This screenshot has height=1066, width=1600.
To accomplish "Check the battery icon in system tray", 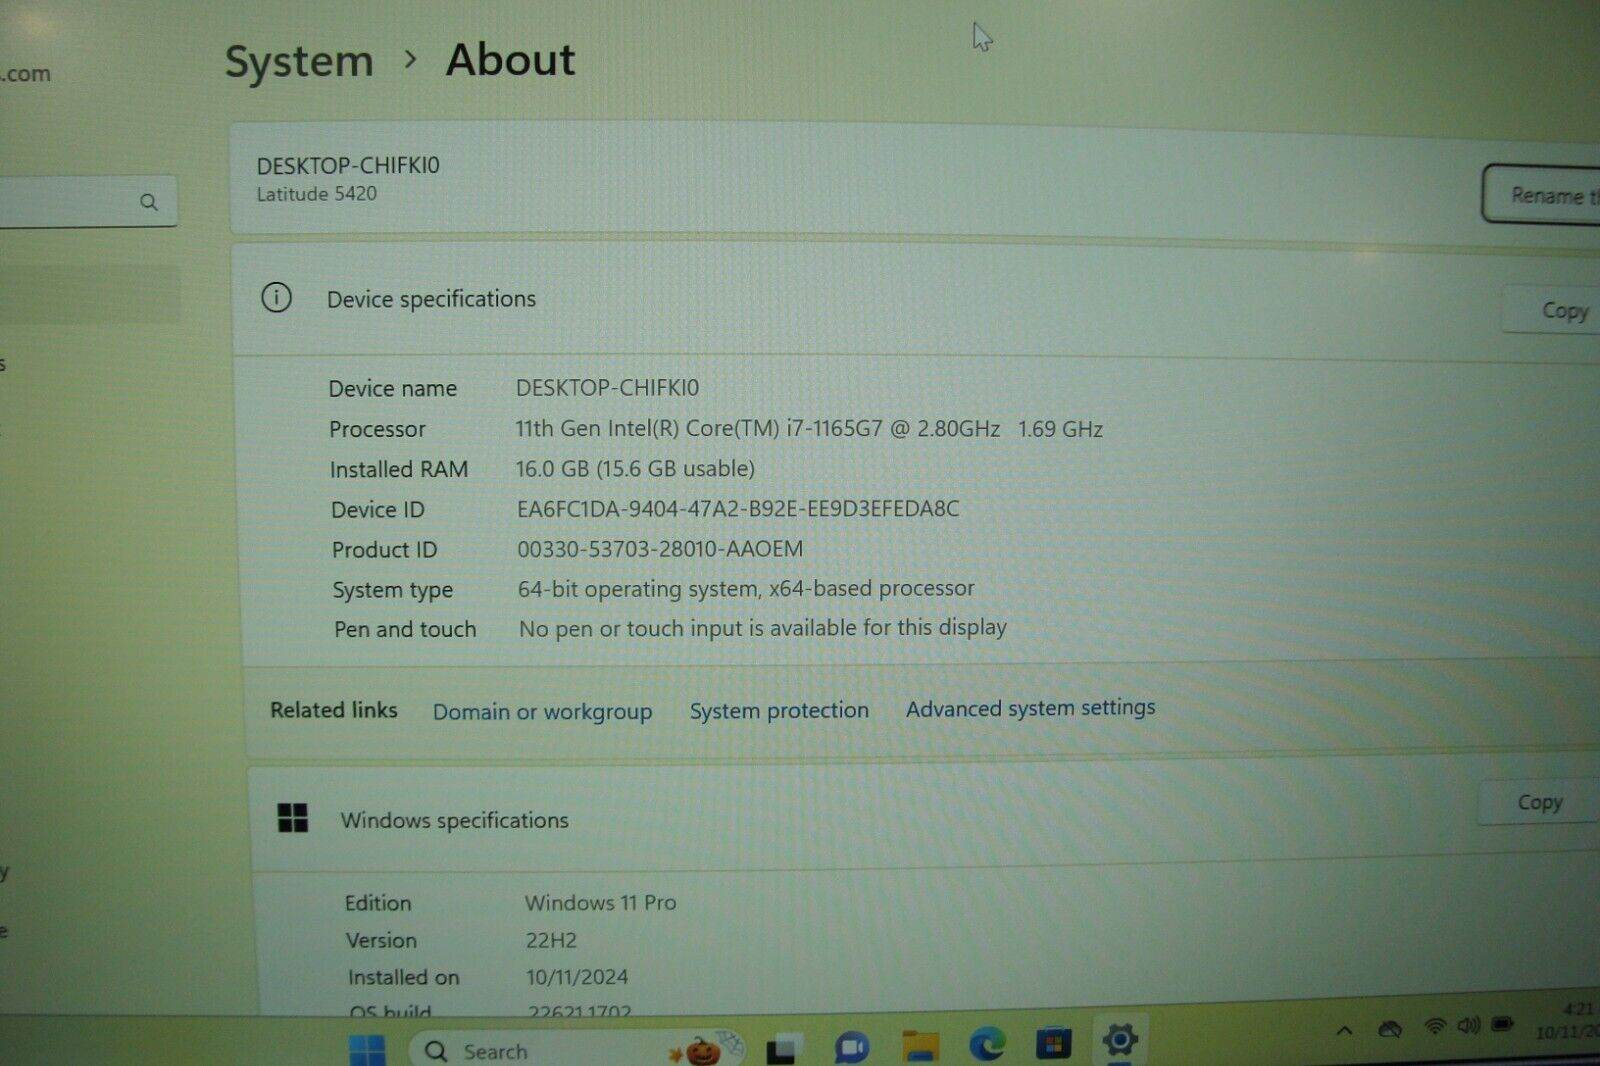I will (1501, 1026).
